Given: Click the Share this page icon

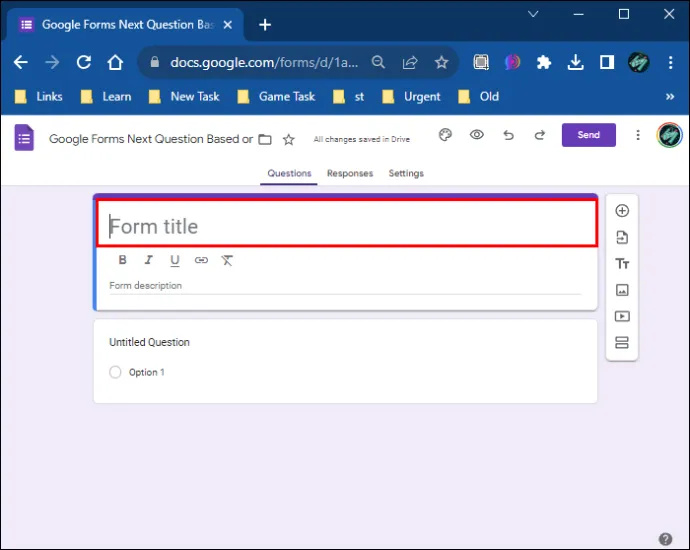Looking at the screenshot, I should pyautogui.click(x=410, y=62).
